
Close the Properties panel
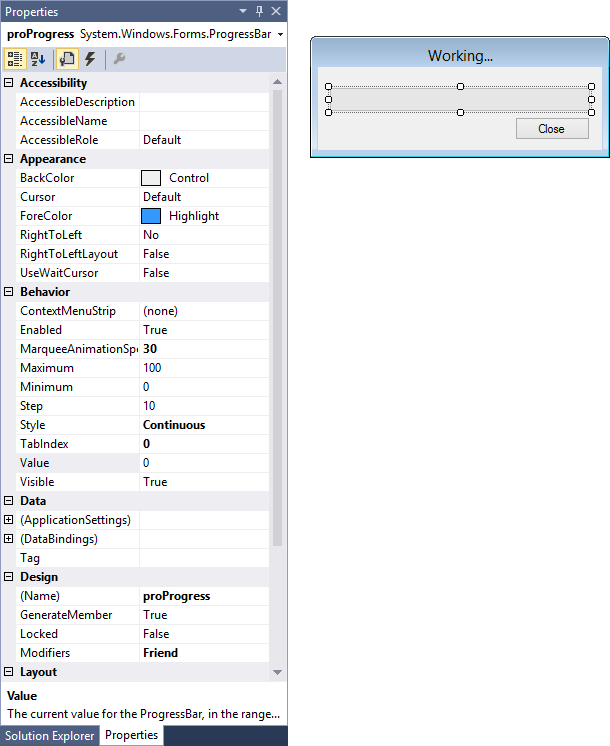coord(277,12)
